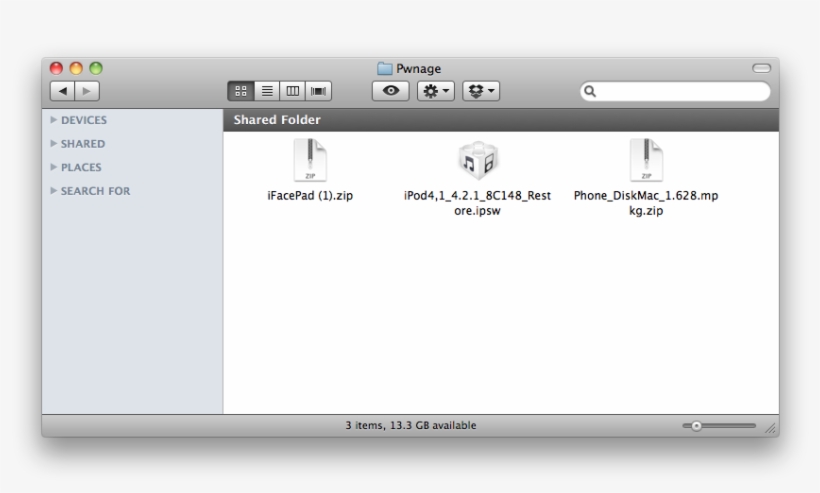The image size is (820, 493).
Task: Switch to Cover Flow view
Action: [x=318, y=91]
